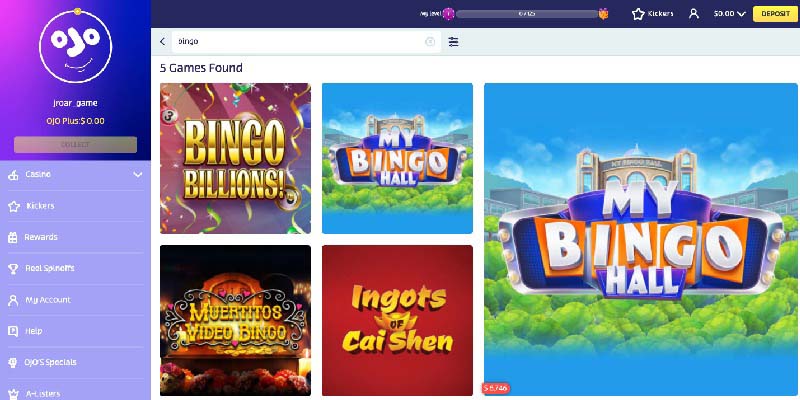Clear the search text with the X icon
This screenshot has height=400, width=800.
coord(430,42)
